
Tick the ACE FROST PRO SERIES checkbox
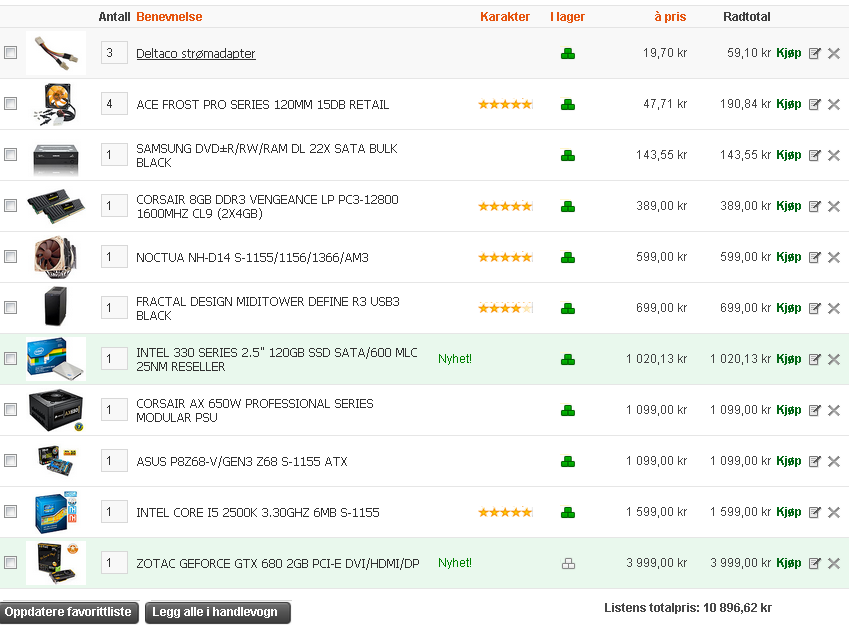[x=10, y=103]
